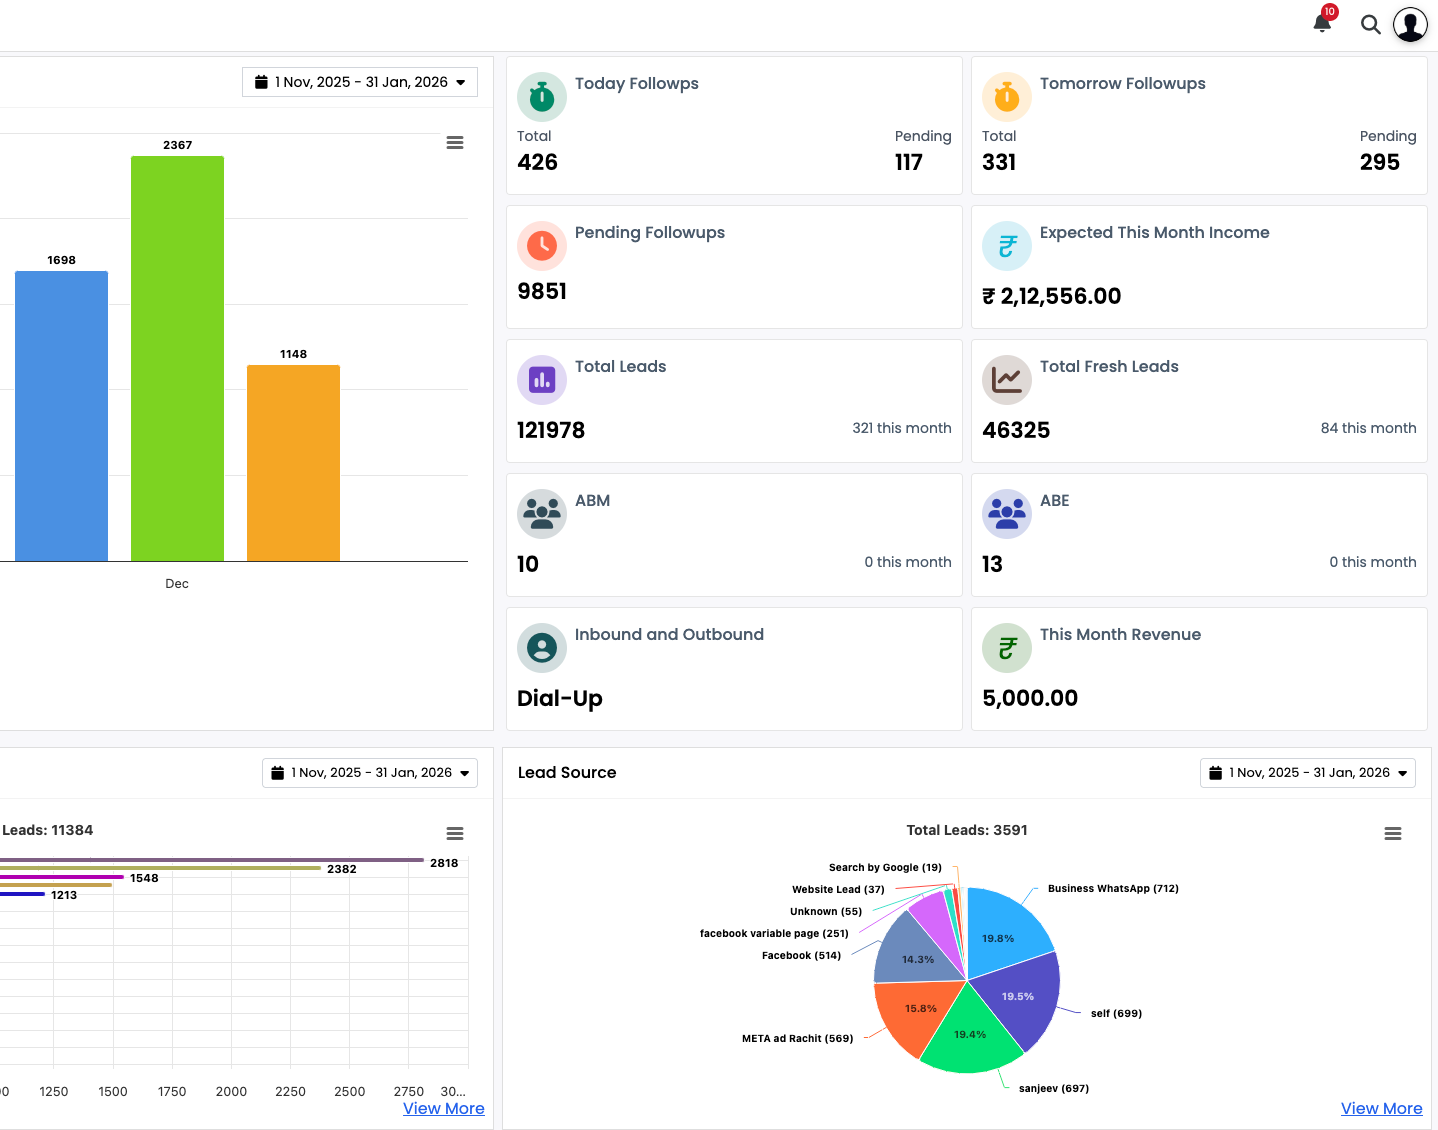Viewport: 1438px width, 1130px height.
Task: Click View More under the Lead Source pie chart
Action: [x=1381, y=1108]
